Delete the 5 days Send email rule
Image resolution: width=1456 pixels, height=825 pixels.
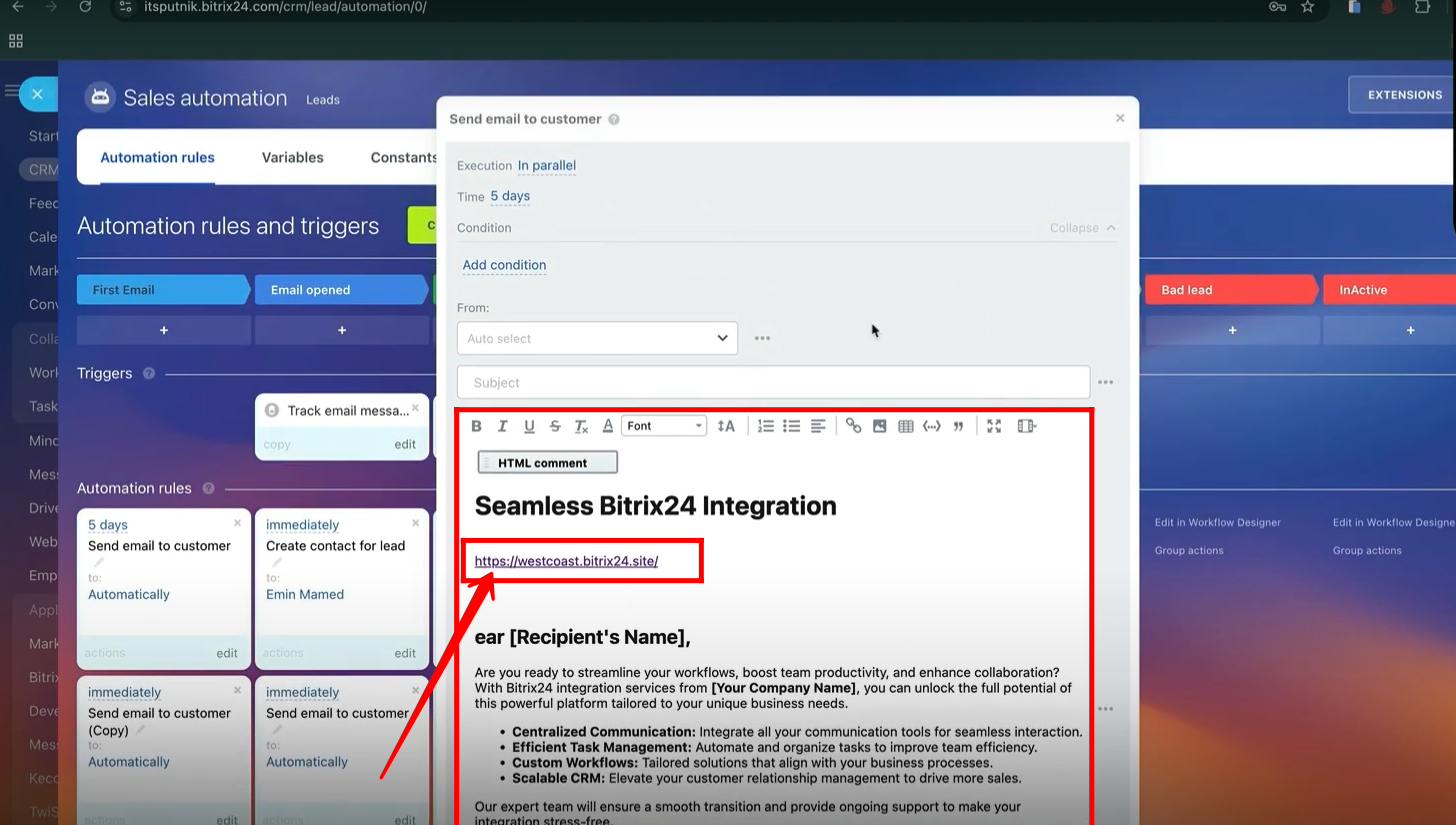tap(237, 523)
